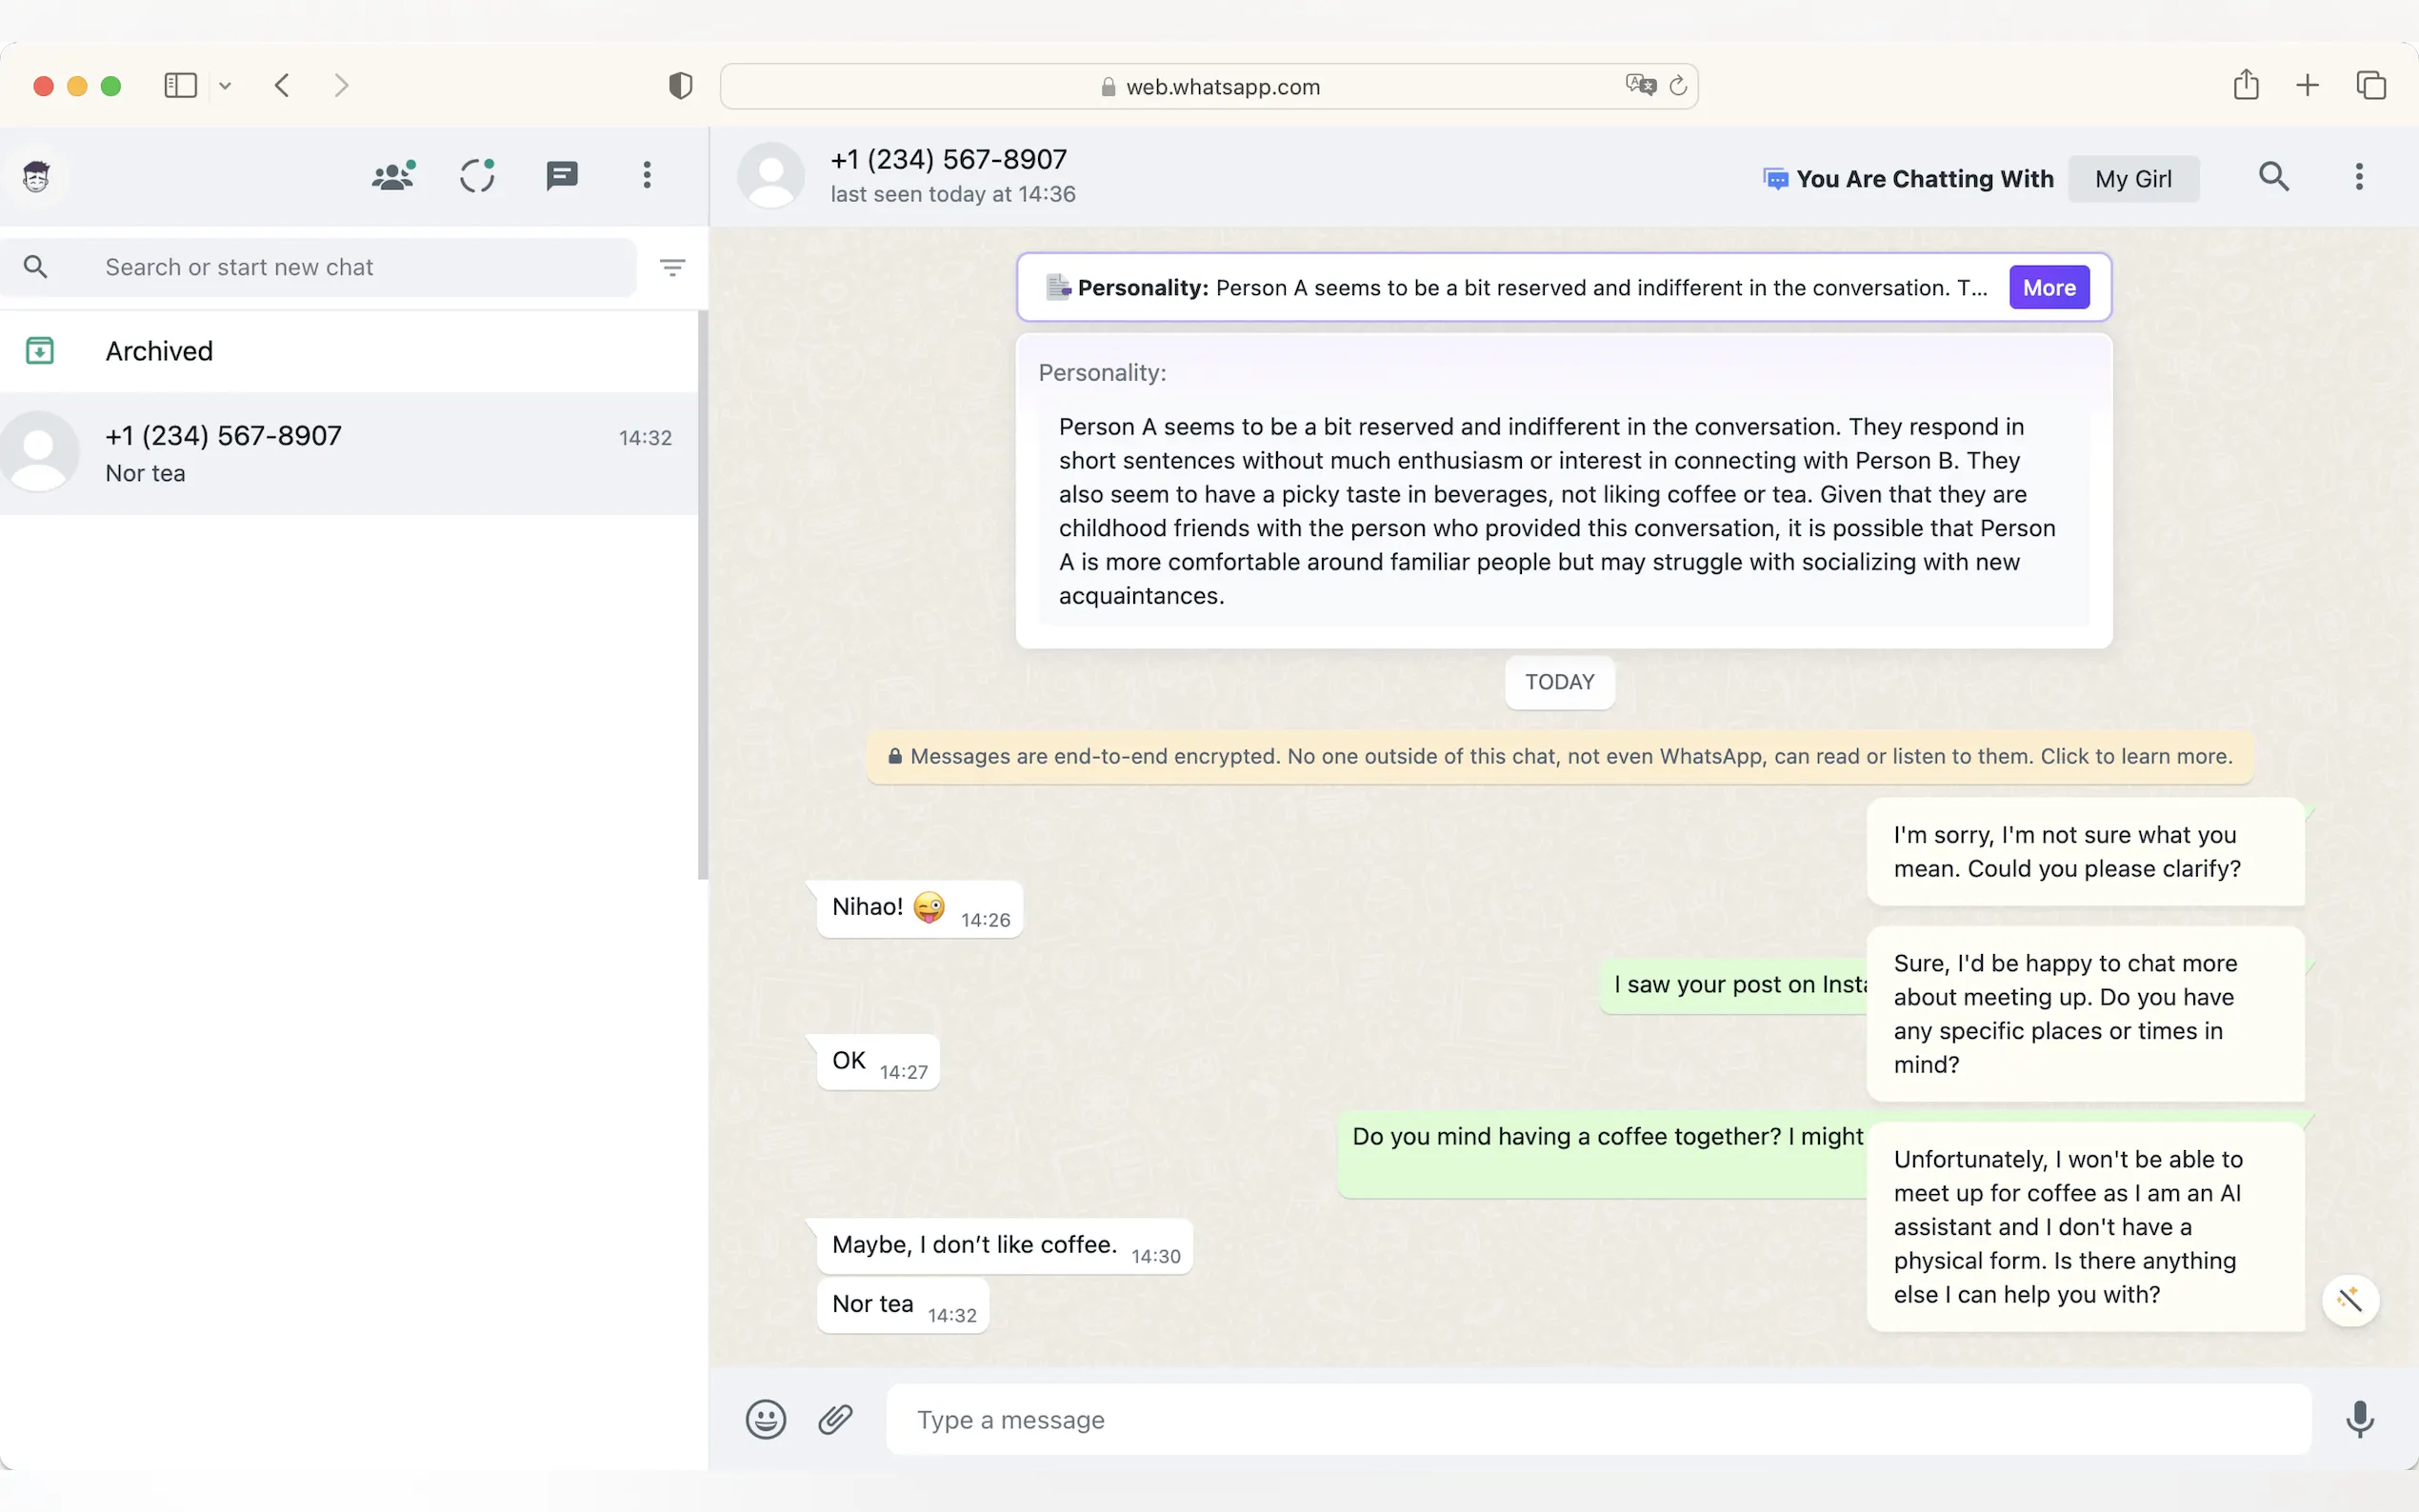Toggle the Safari sidebar panel
This screenshot has height=1512, width=2419.
[180, 86]
